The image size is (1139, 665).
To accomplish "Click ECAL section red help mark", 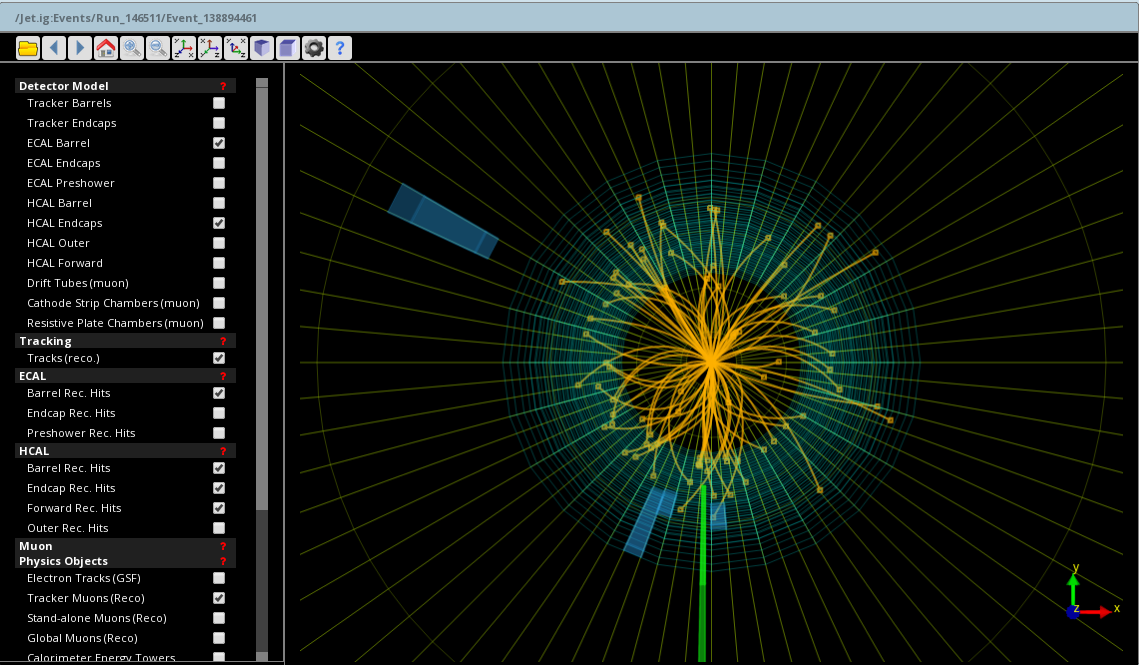I will 223,376.
